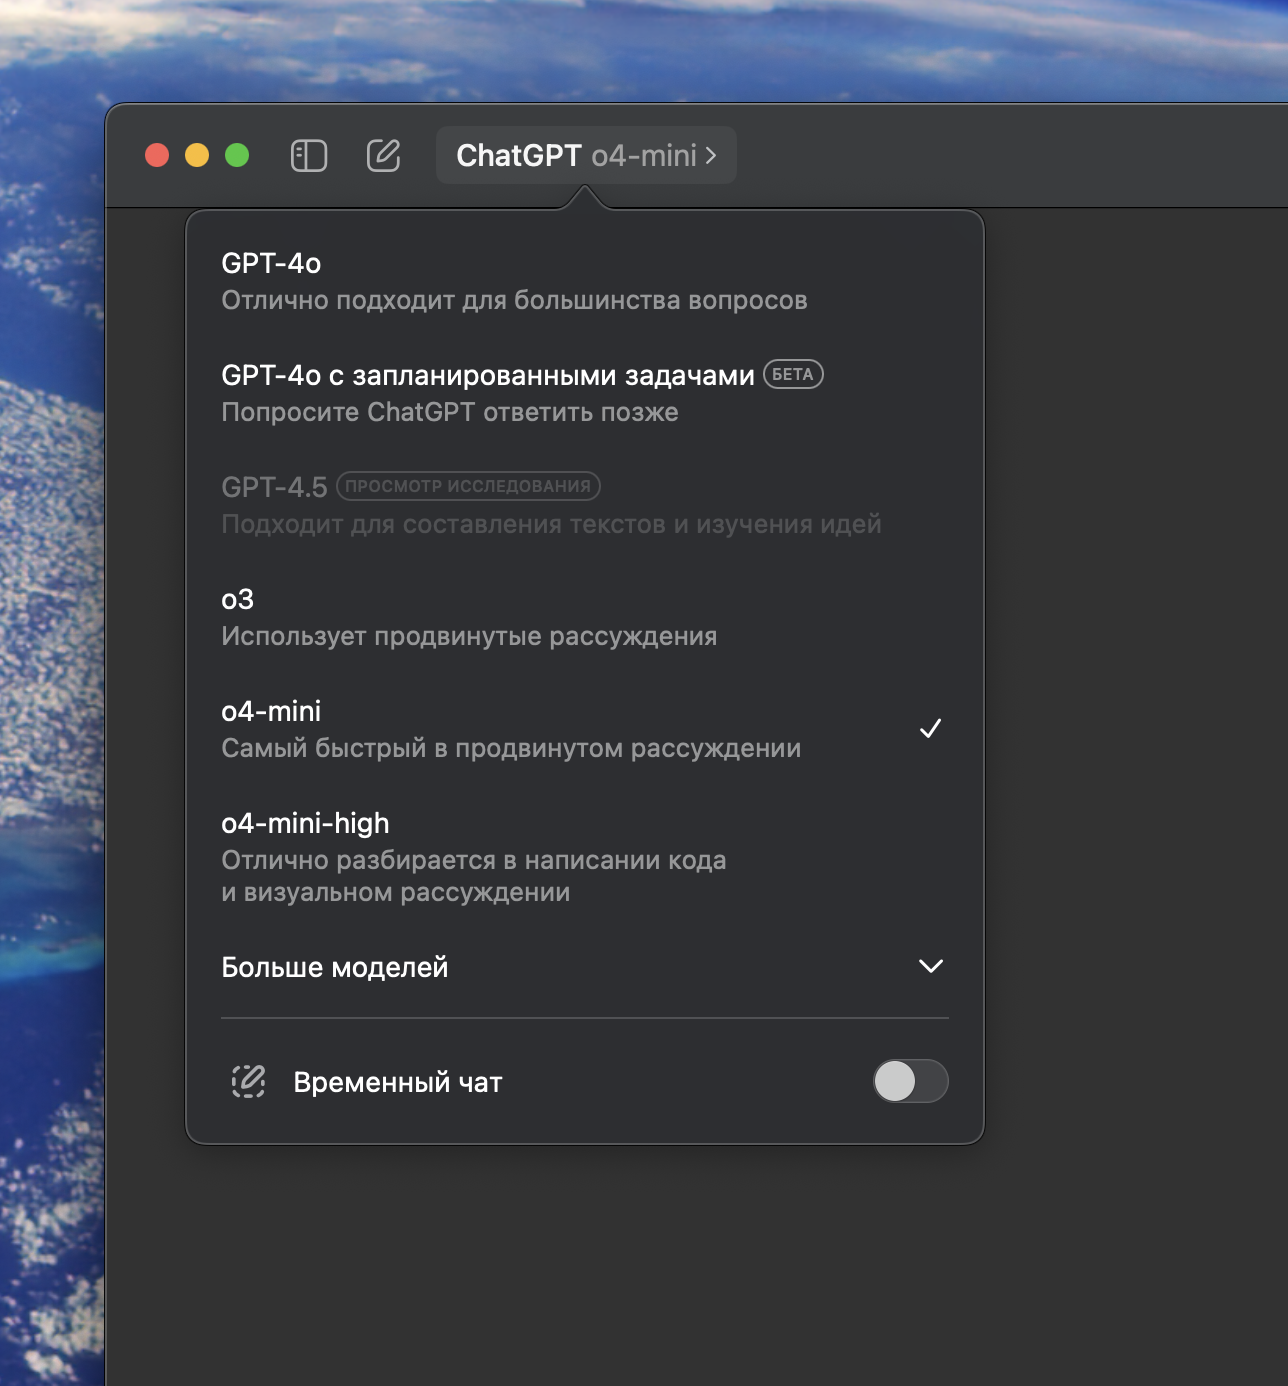
Task: Close the ChatGPT window with red button
Action: [157, 155]
